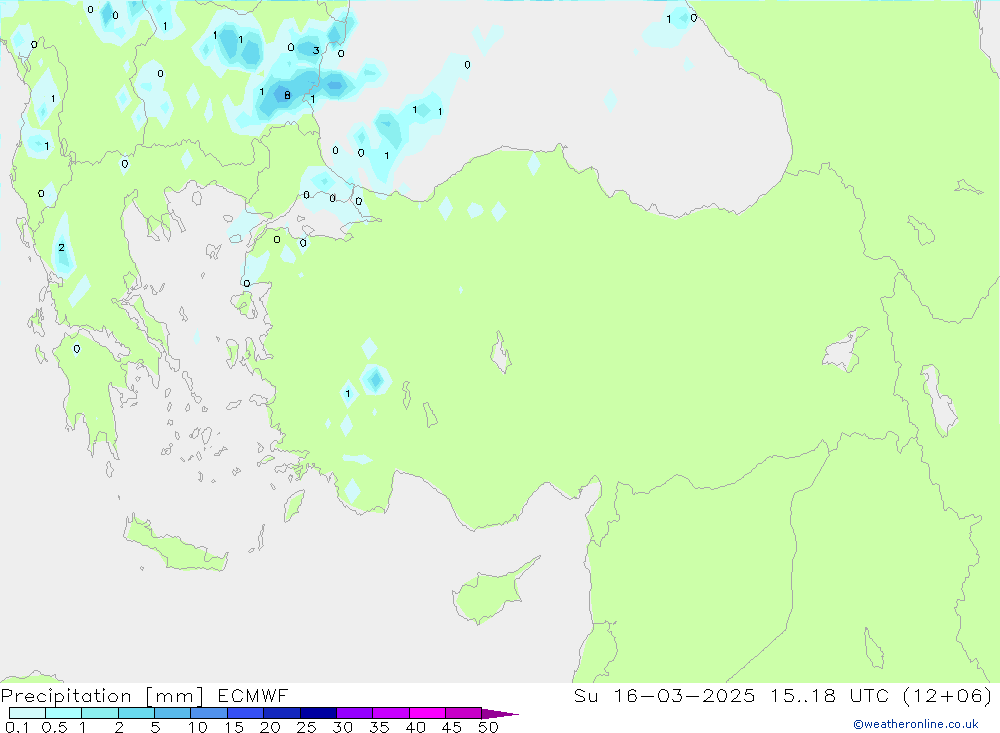Click the legend scale label "45"
Image resolution: width=1000 pixels, height=733 pixels.
[452, 727]
